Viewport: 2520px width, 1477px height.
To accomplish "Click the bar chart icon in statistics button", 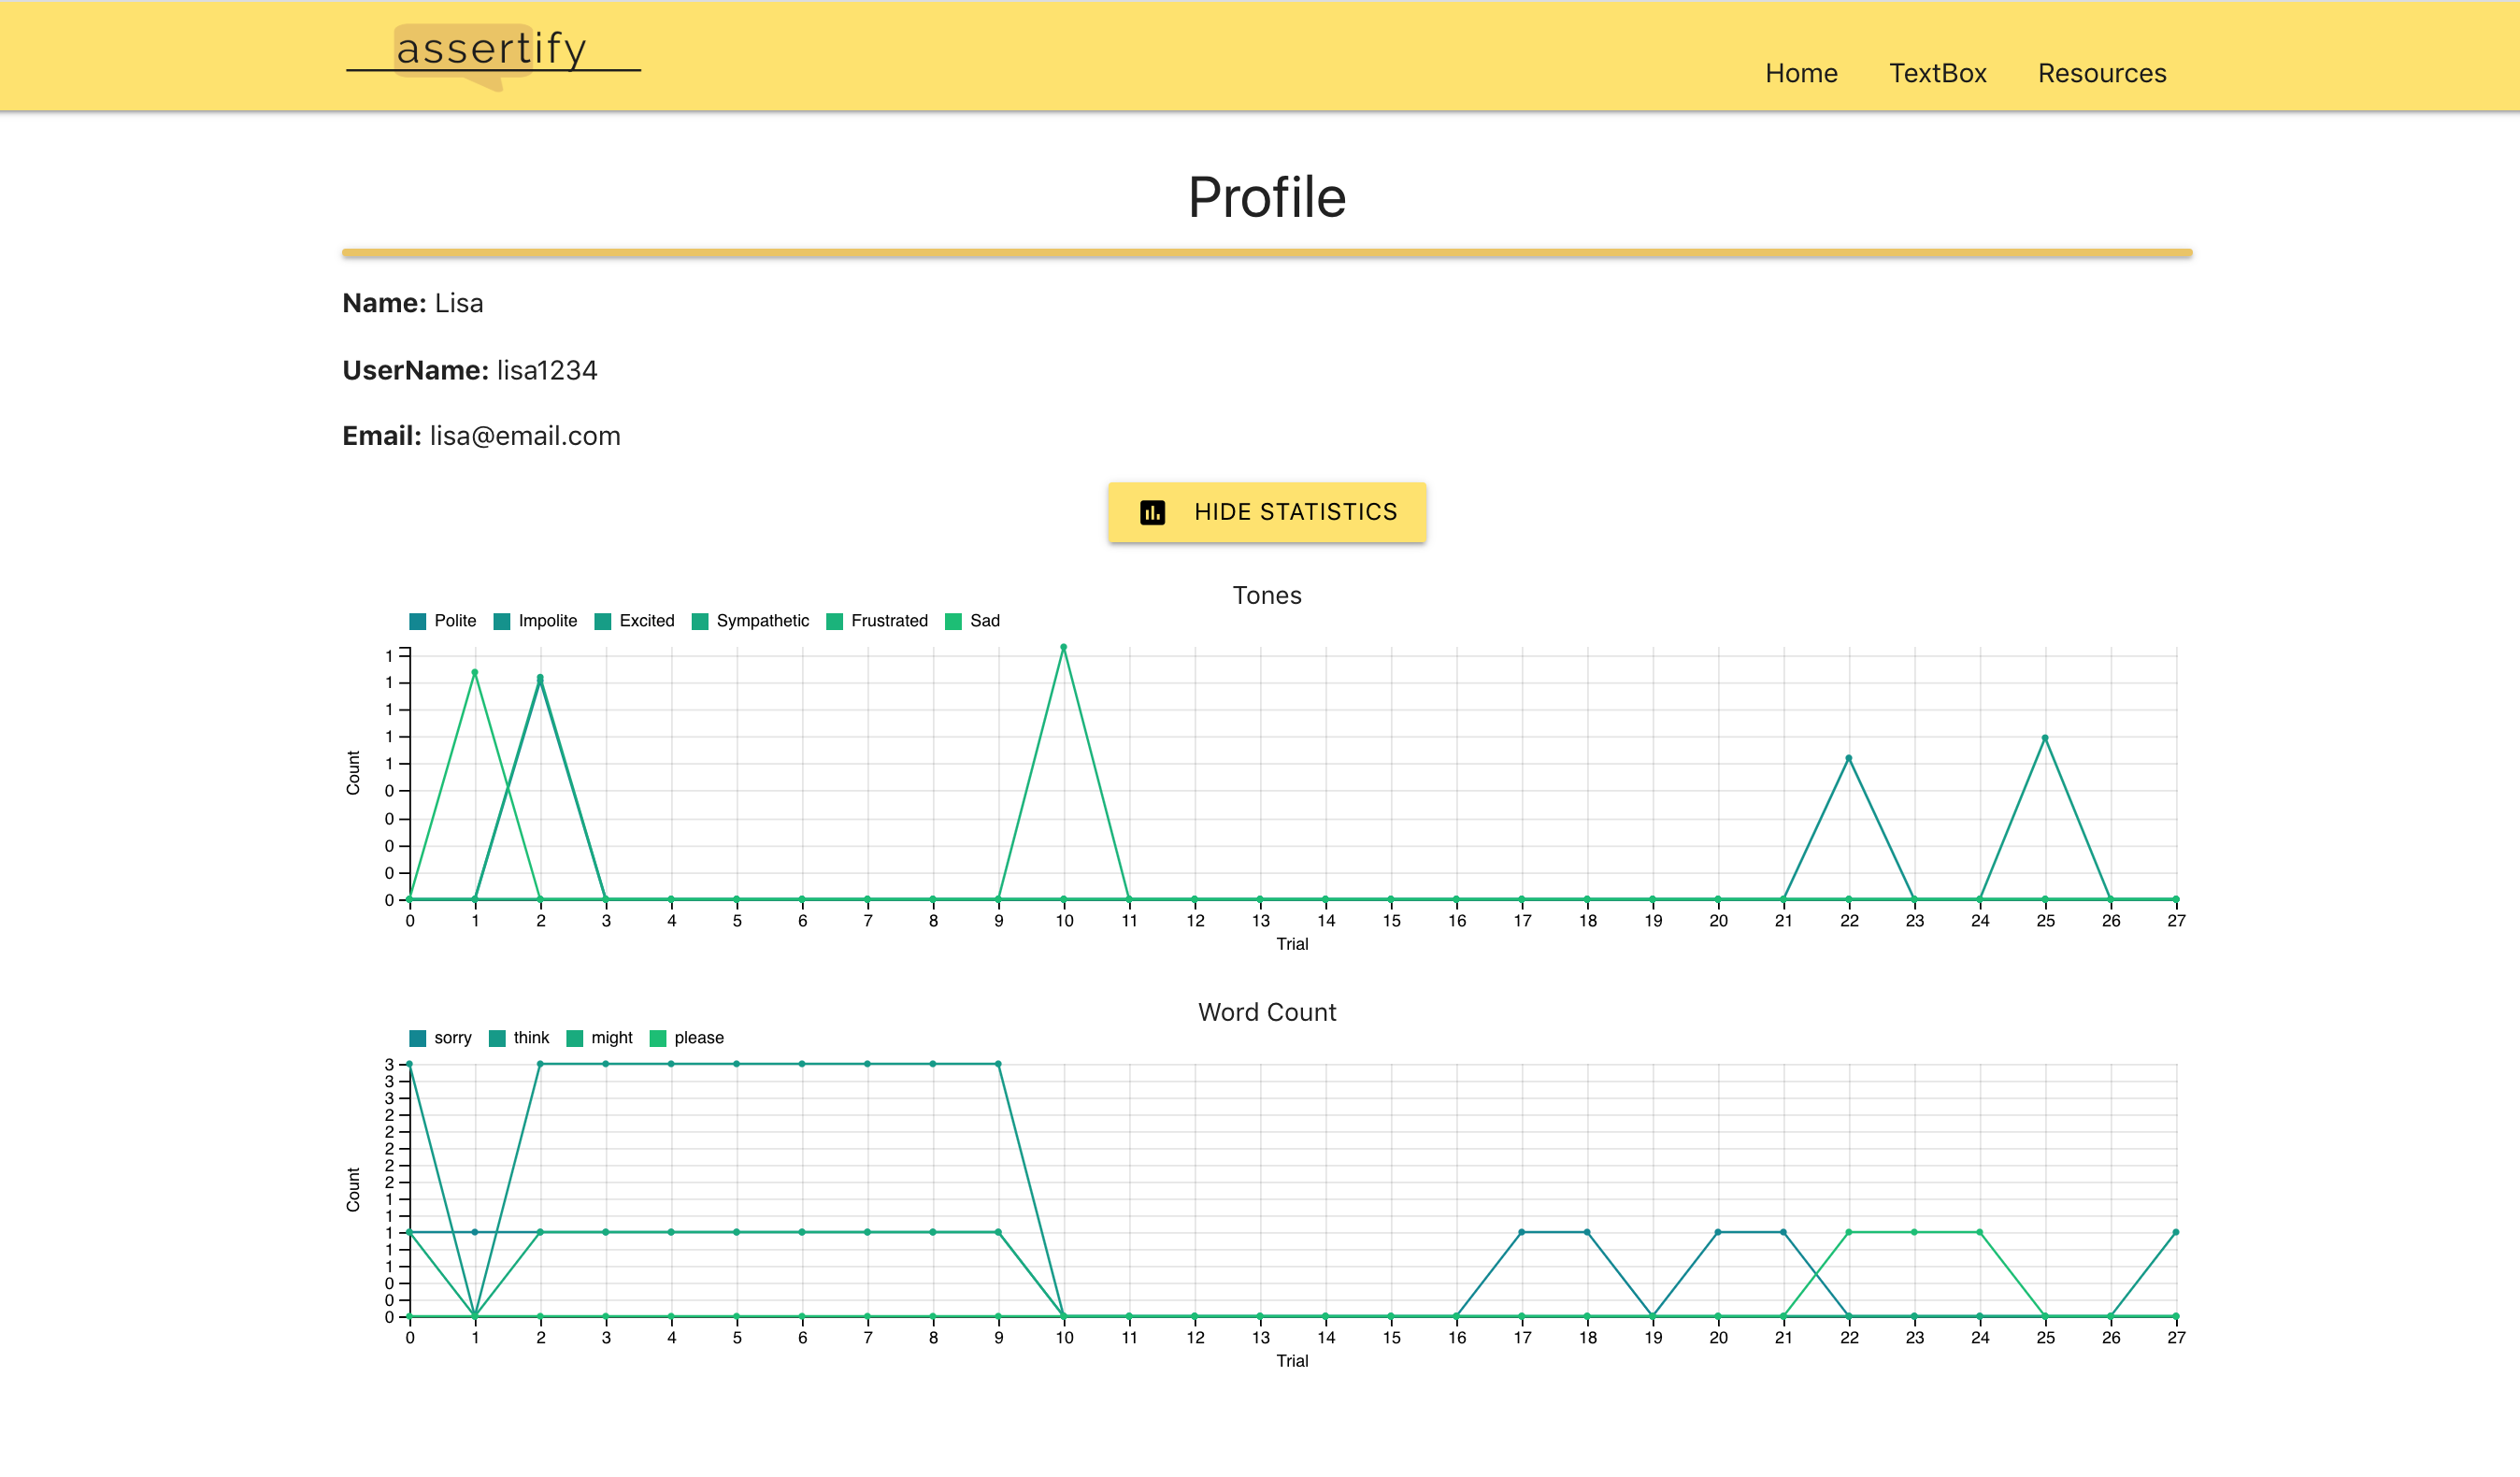I will point(1152,513).
